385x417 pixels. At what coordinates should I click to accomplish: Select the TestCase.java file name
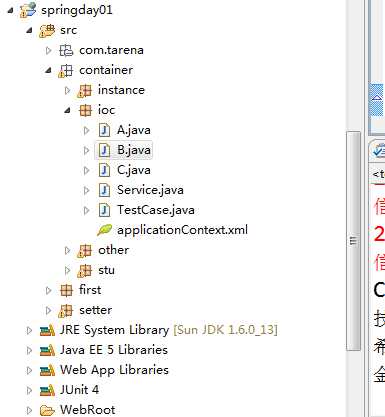156,210
